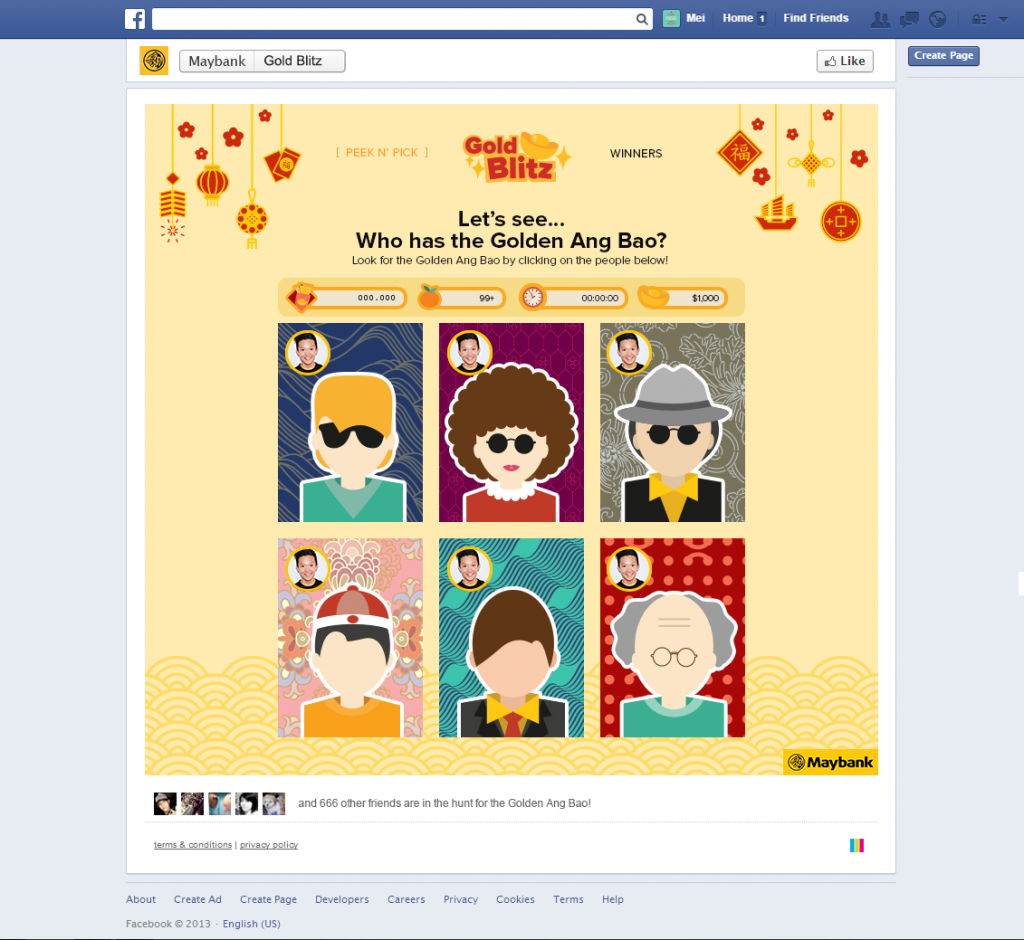Expand the account menu arrow

1003,19
